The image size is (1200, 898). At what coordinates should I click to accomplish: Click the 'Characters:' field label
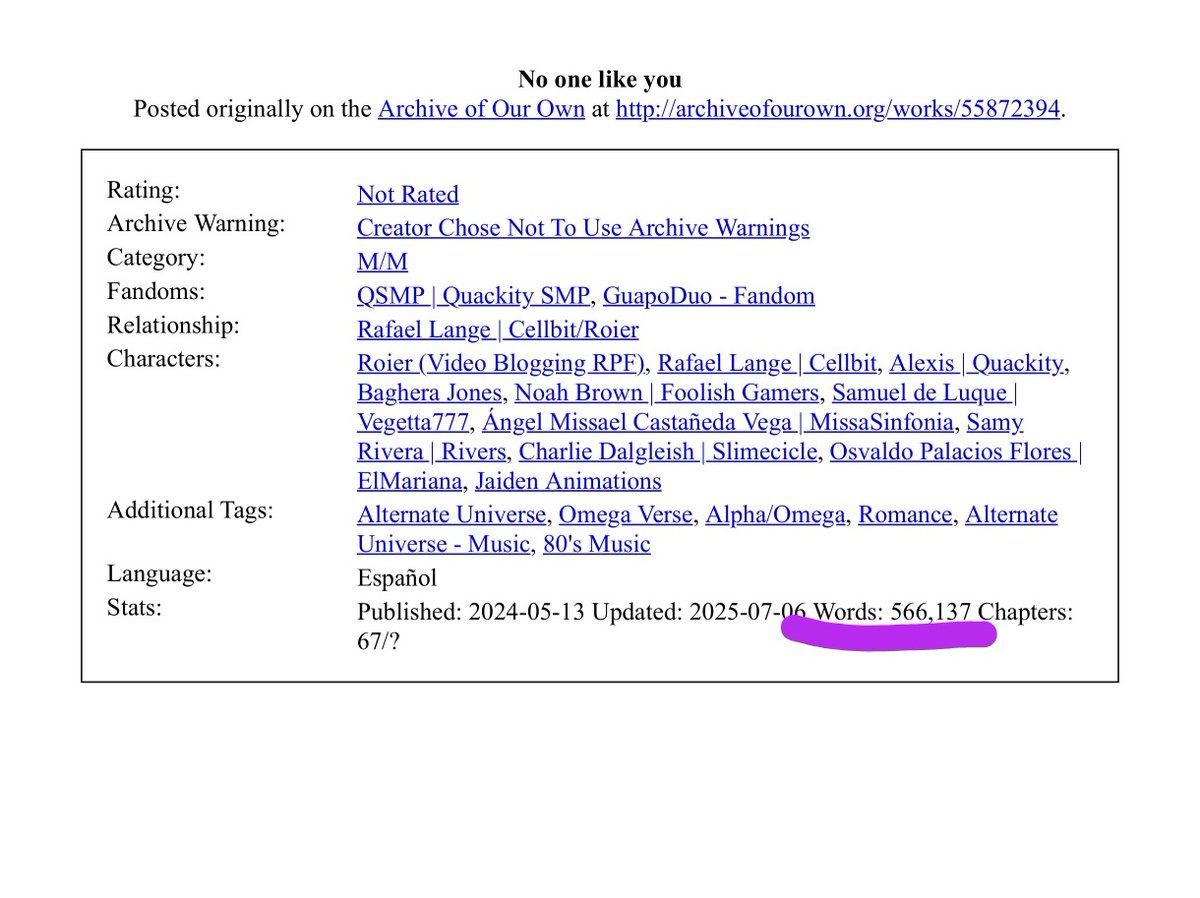coord(164,359)
